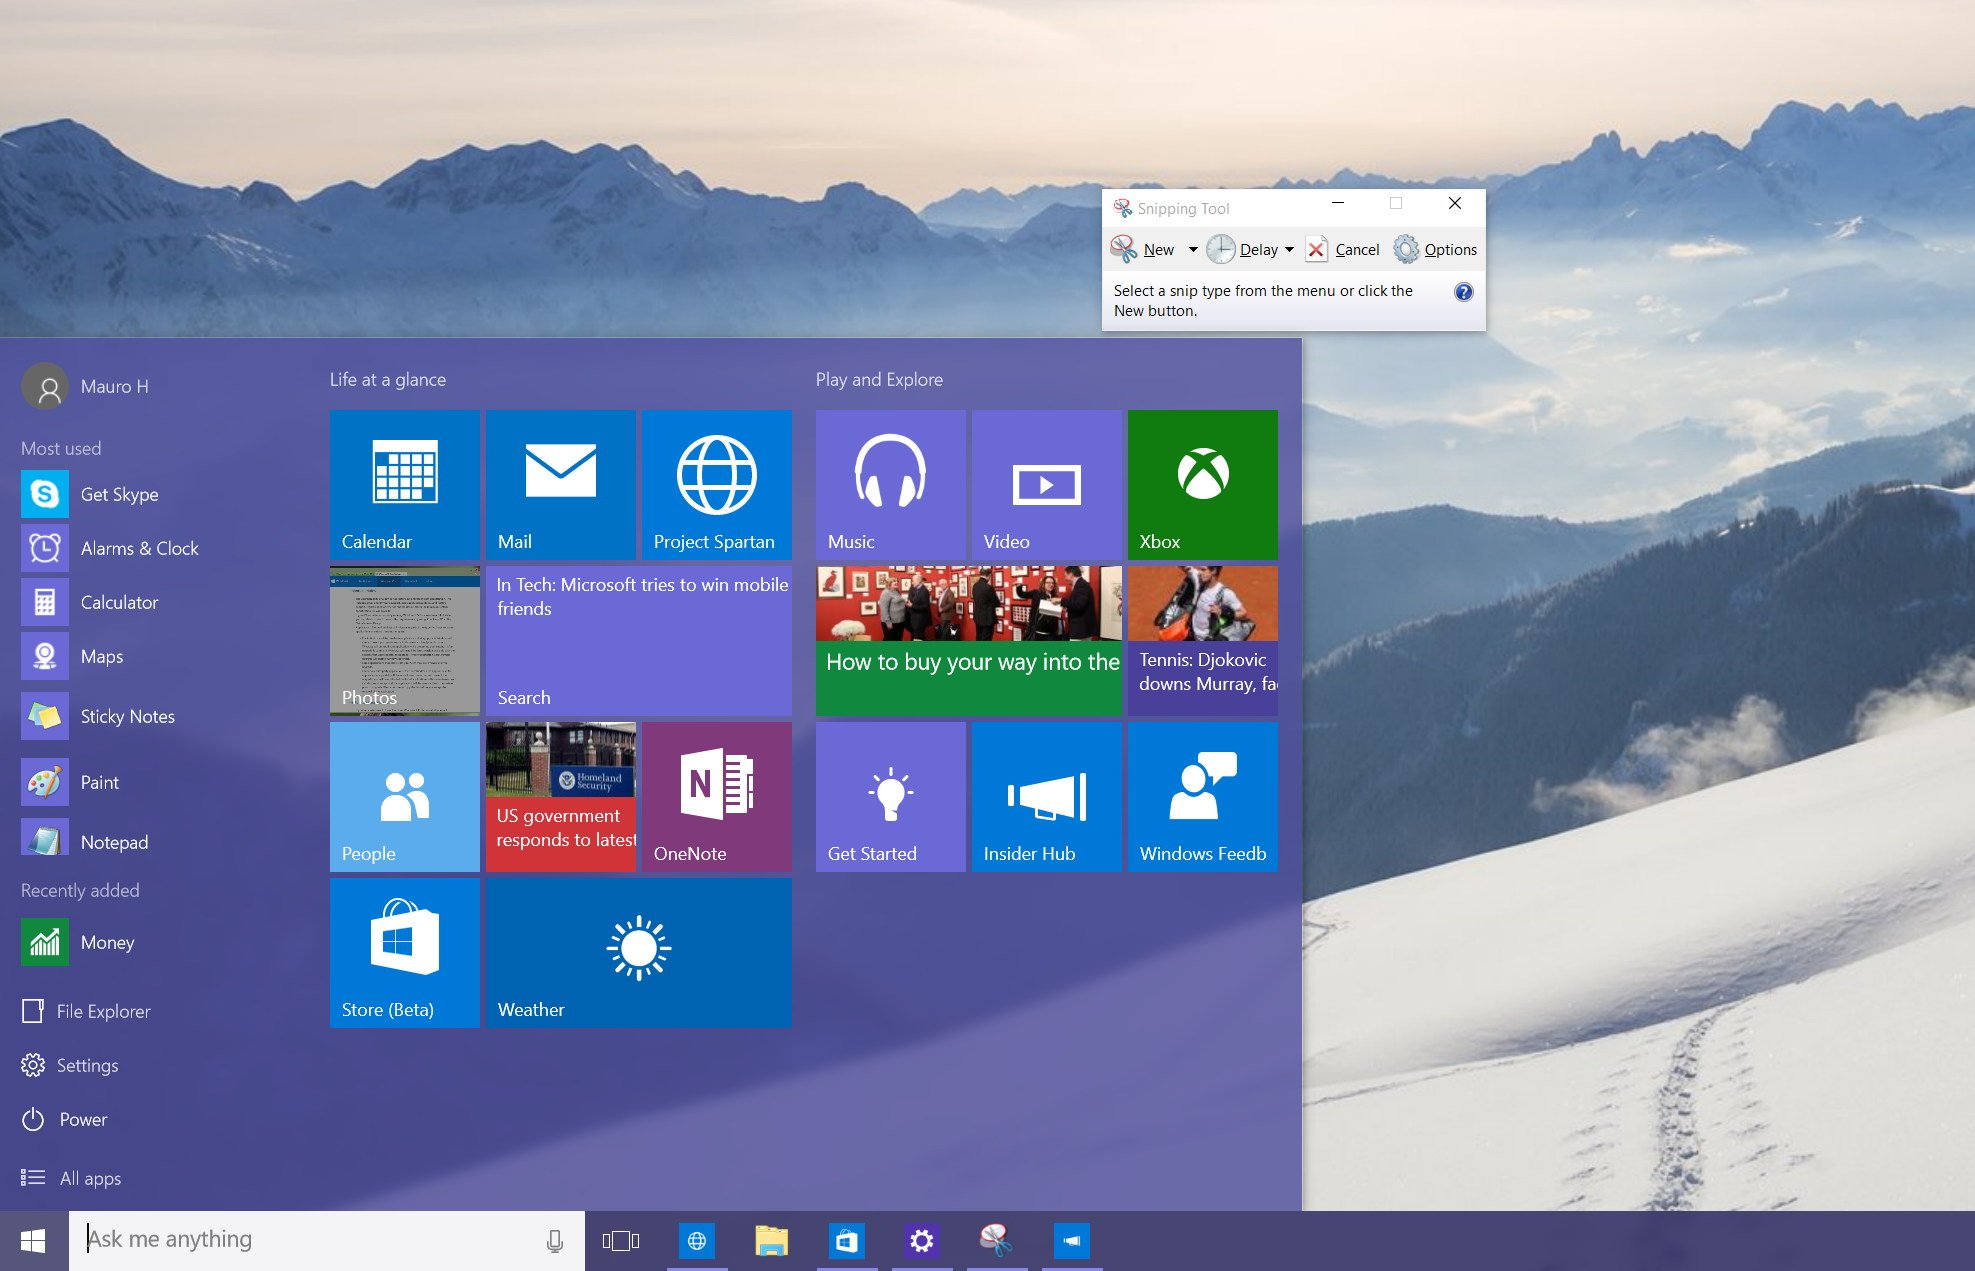Launch the Project Spartan browser tile

(x=716, y=484)
